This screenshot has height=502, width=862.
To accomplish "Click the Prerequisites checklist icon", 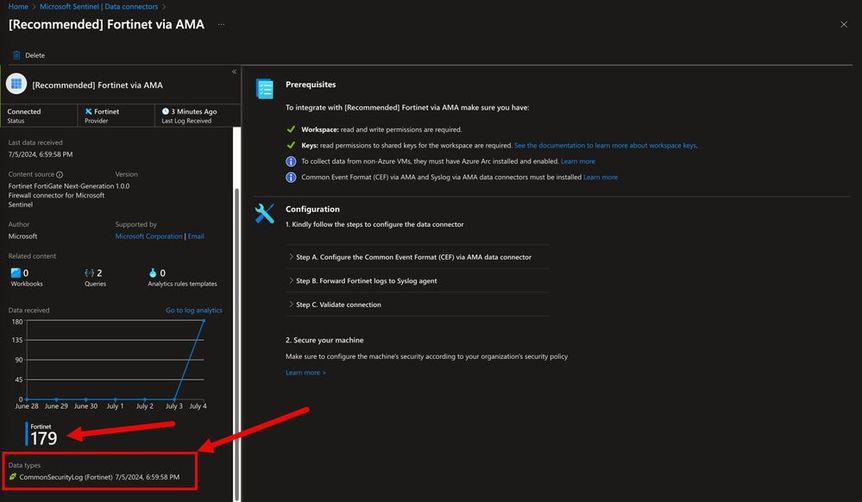I will pos(265,88).
